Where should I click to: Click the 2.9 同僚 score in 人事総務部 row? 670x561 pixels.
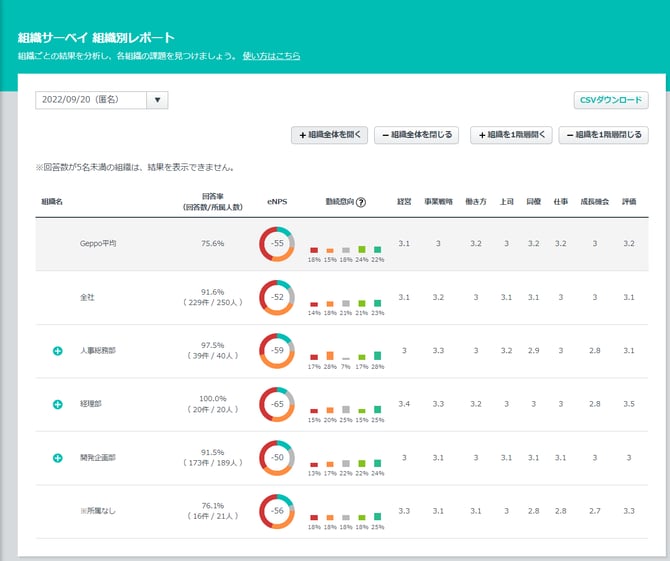(534, 351)
